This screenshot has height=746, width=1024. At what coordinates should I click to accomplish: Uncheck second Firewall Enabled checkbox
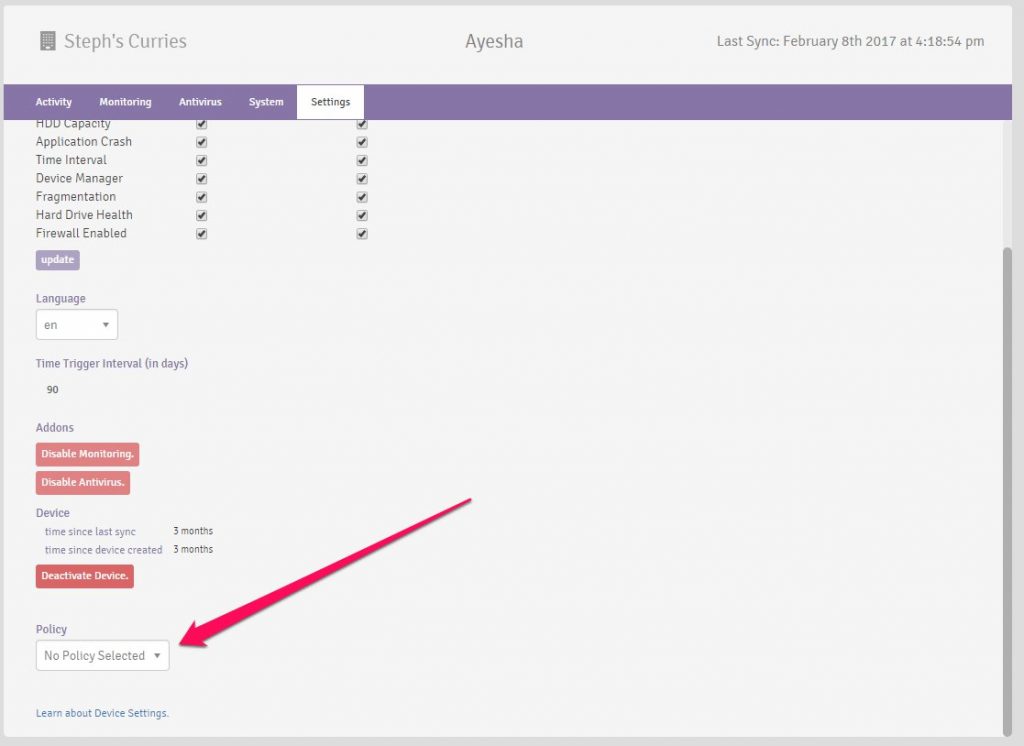362,234
